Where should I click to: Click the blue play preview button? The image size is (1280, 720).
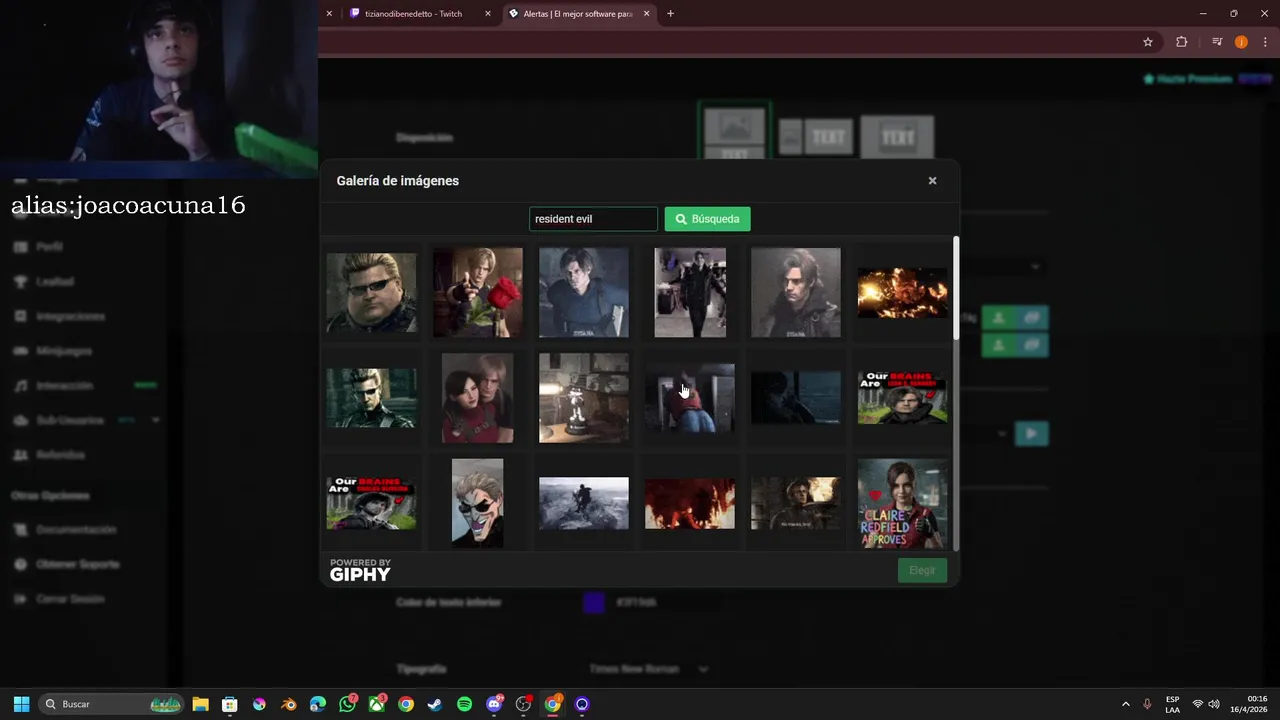coord(1032,434)
